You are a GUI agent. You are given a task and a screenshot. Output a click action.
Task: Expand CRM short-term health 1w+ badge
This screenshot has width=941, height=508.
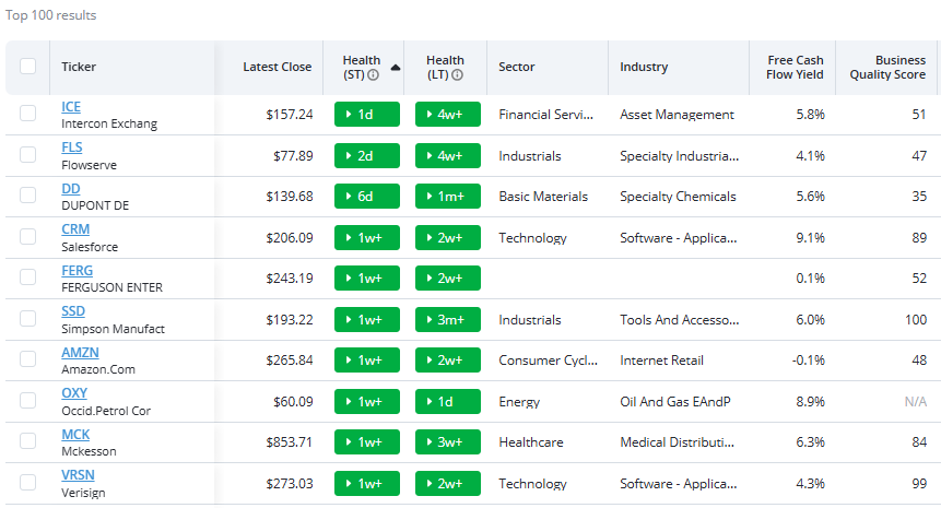click(367, 238)
